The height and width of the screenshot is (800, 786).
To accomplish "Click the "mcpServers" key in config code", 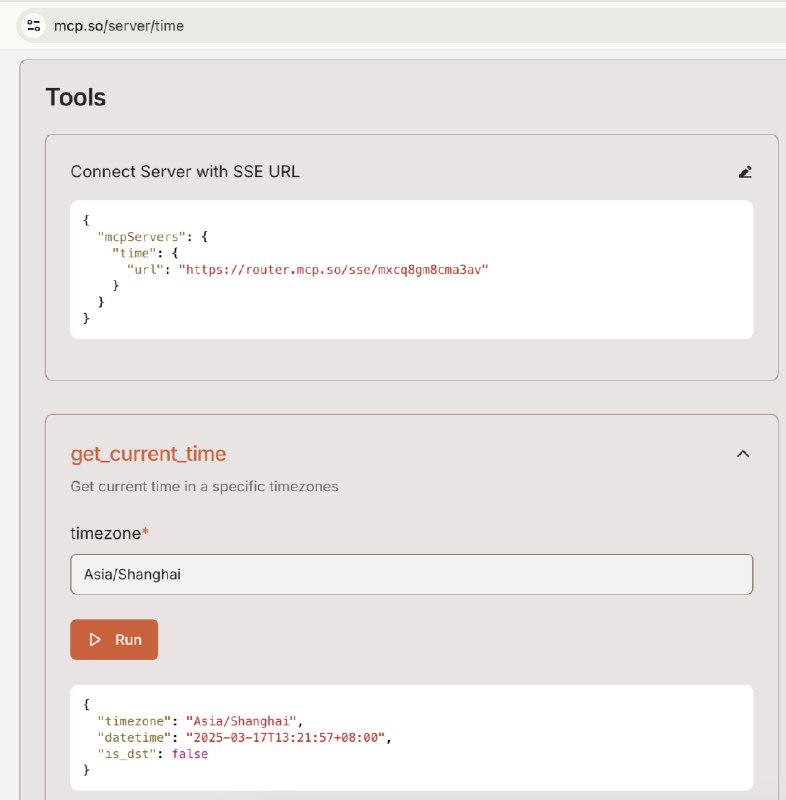I will (141, 237).
